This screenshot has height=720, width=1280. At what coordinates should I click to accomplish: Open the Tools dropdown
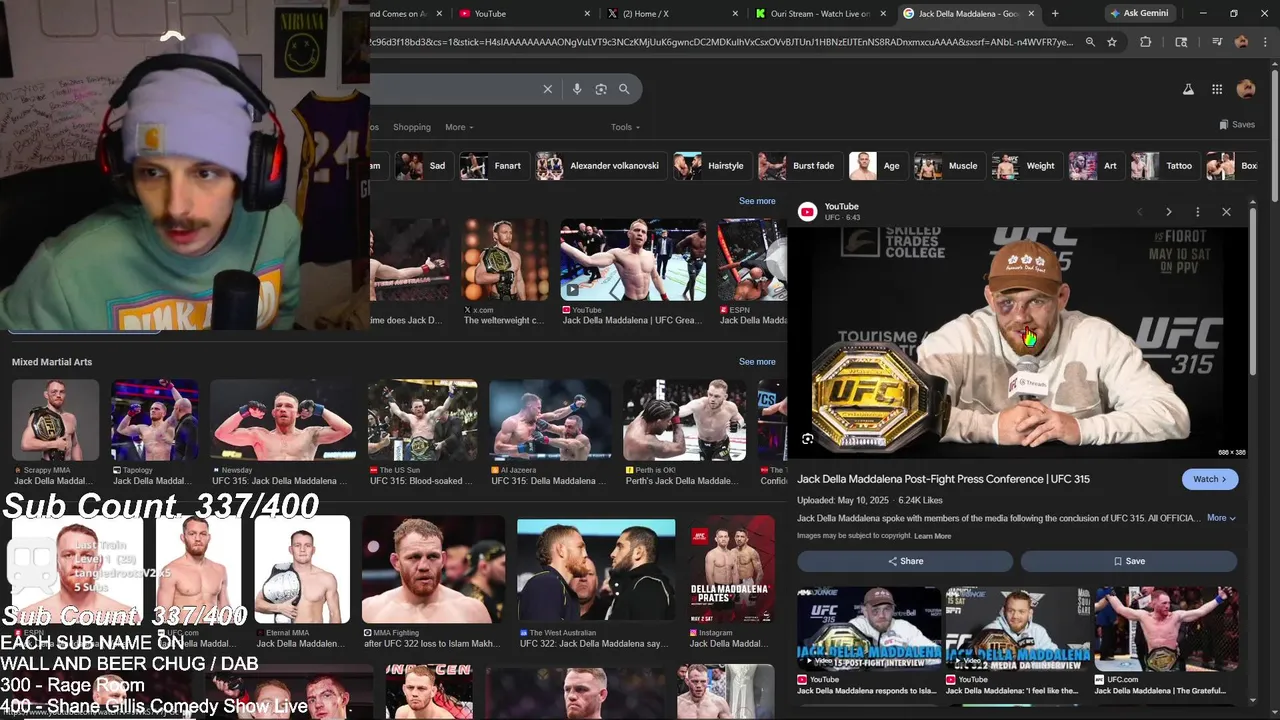625,127
